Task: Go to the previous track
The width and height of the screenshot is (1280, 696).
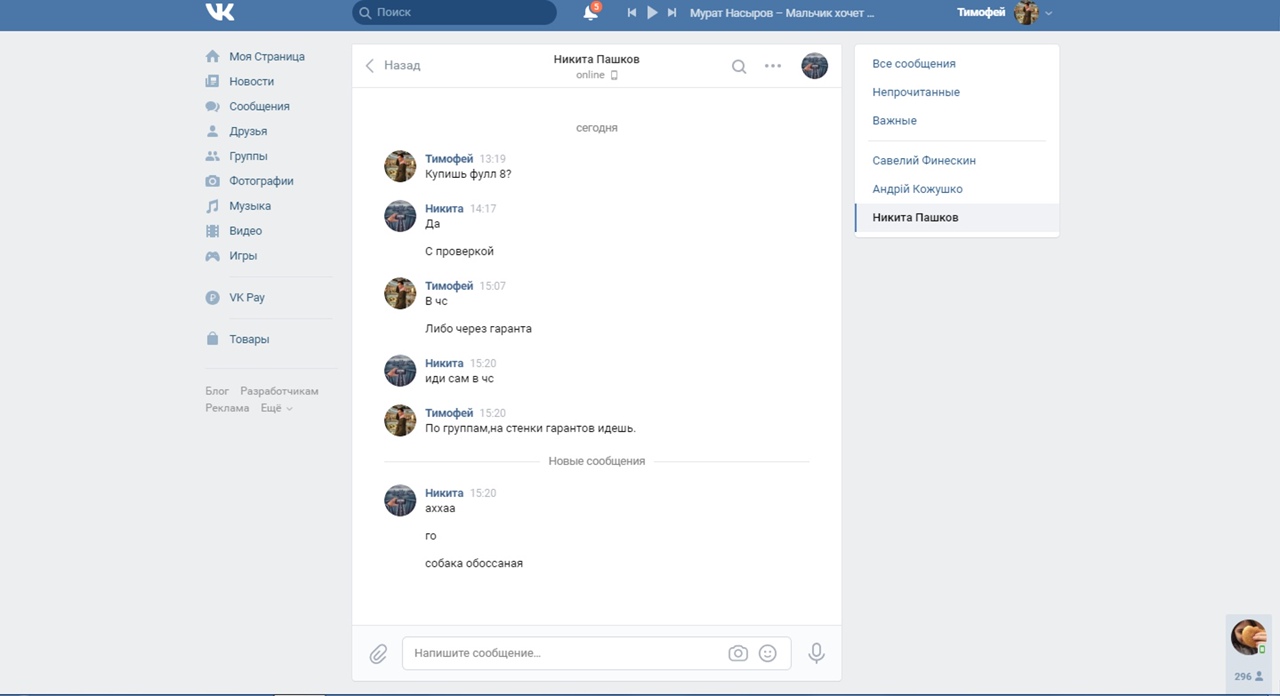Action: pyautogui.click(x=632, y=13)
